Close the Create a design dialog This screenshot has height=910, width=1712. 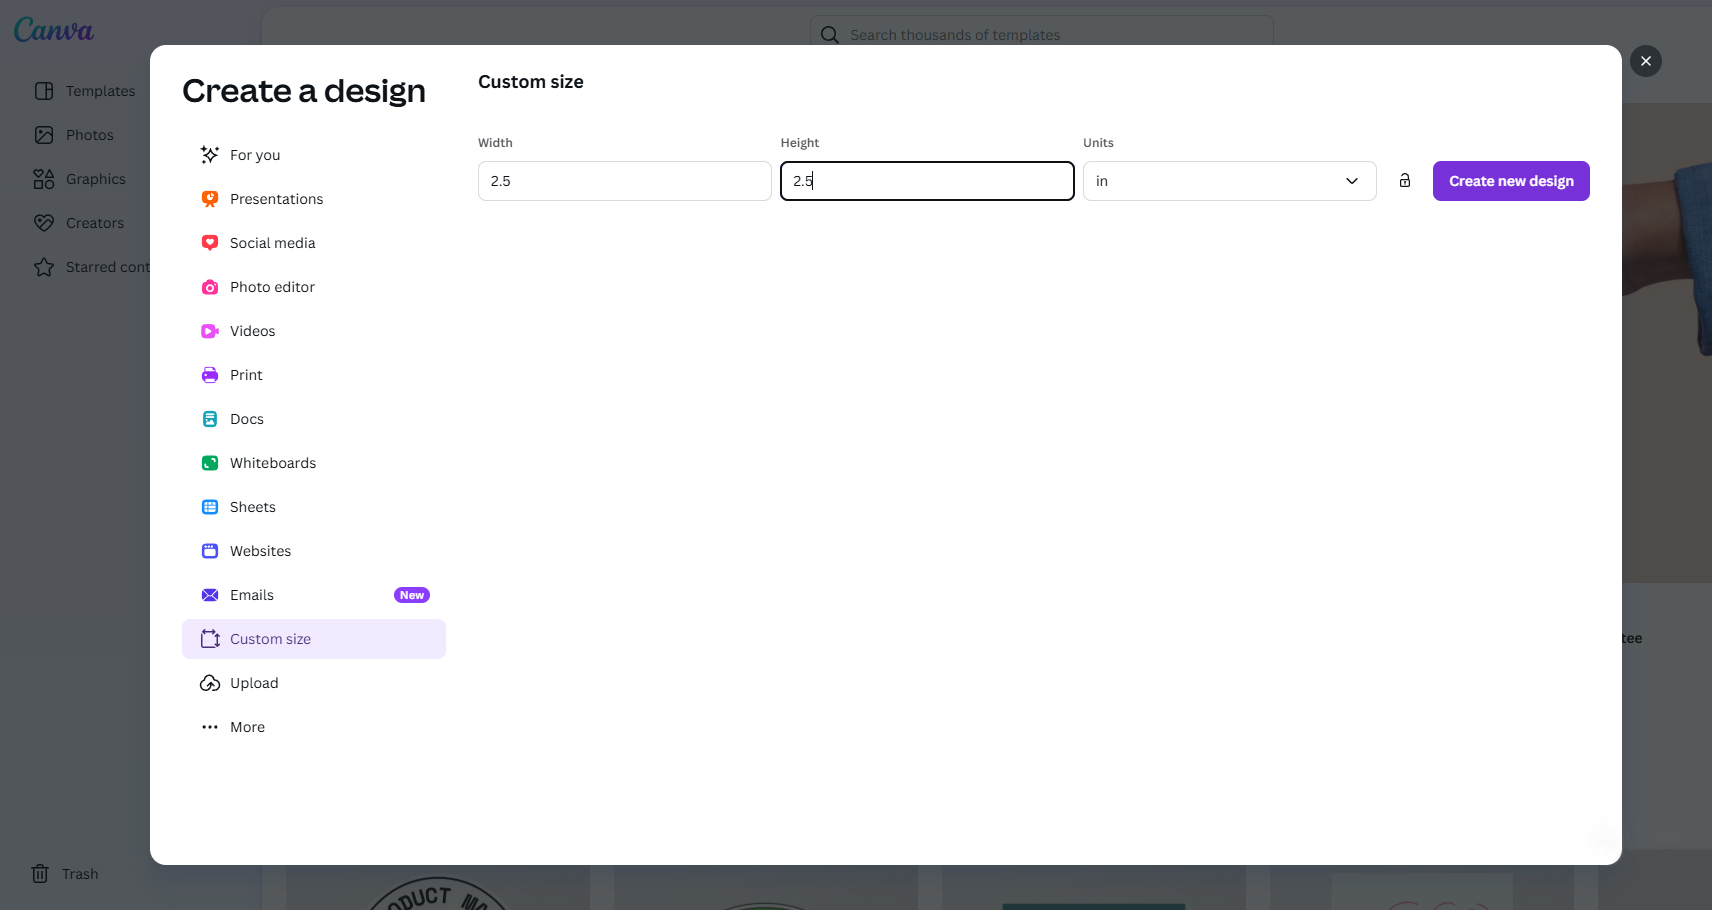click(1645, 61)
